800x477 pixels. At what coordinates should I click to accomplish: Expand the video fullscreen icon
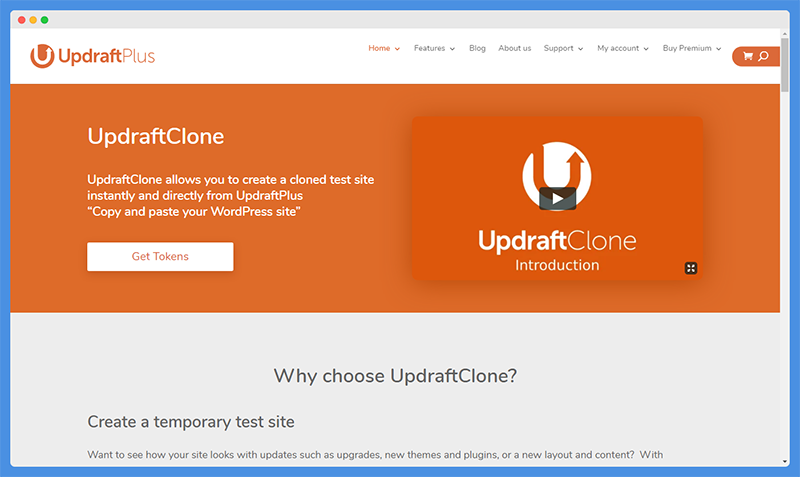[x=691, y=268]
